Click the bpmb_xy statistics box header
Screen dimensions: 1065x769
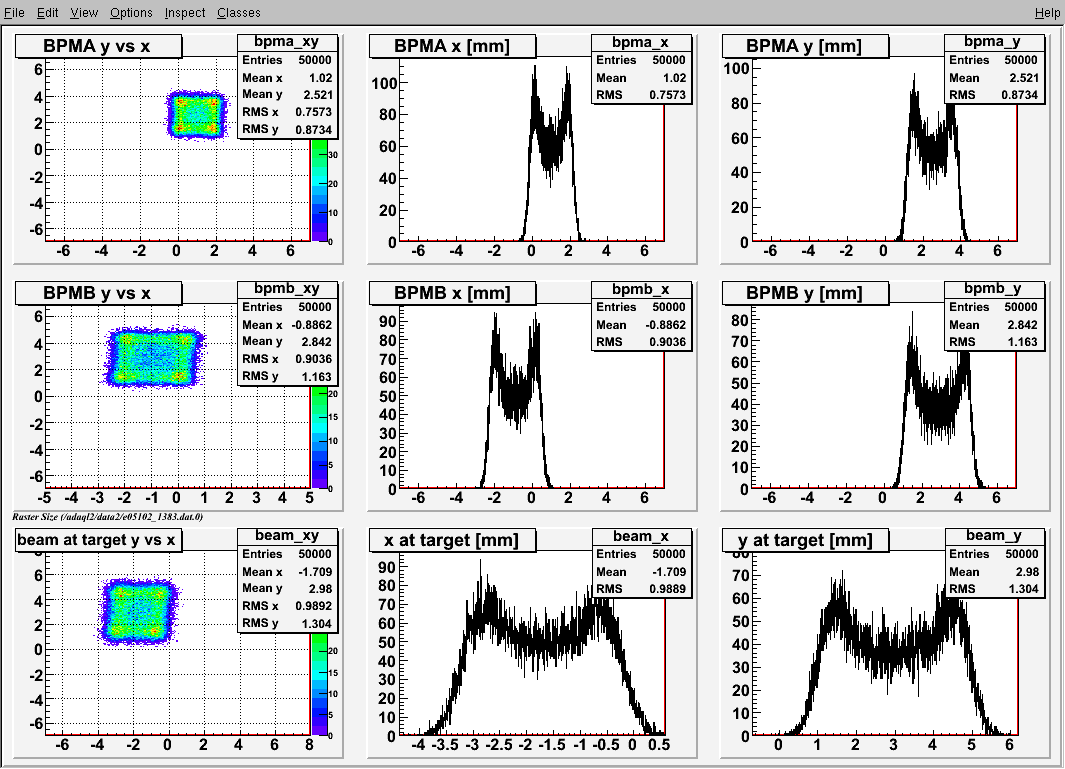(x=287, y=289)
